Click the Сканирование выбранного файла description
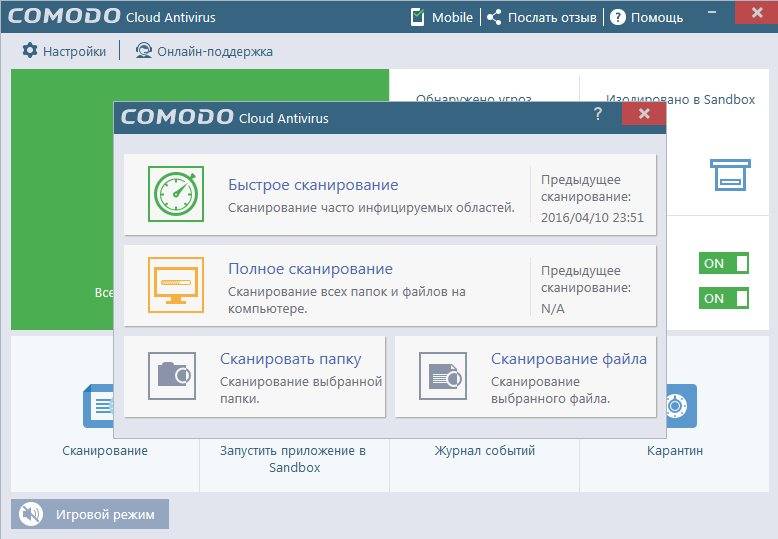This screenshot has height=539, width=778. tap(550, 390)
